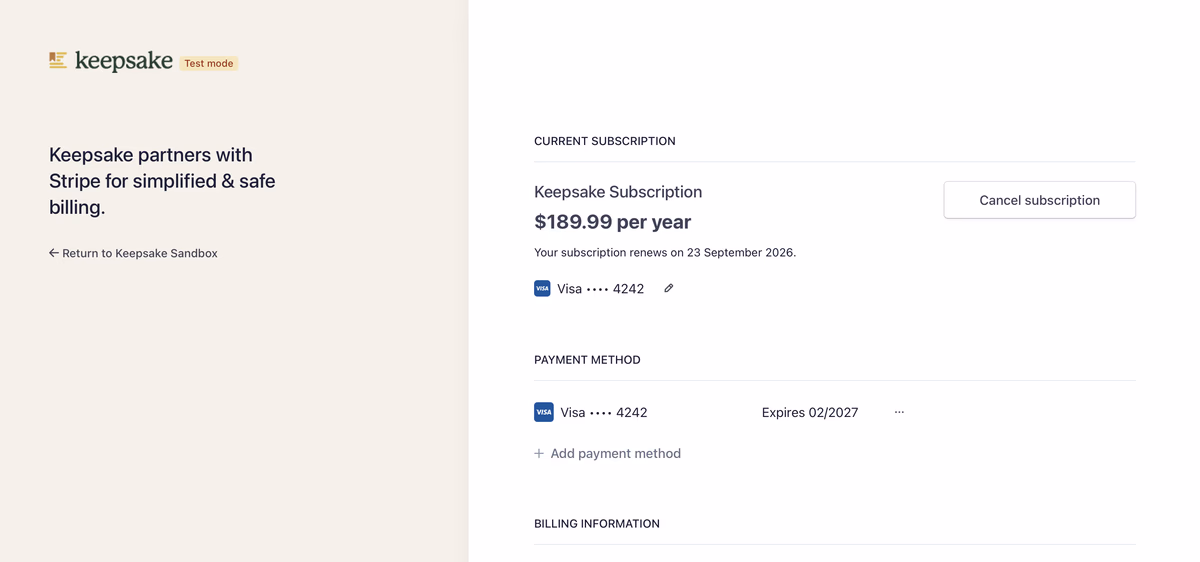Select the $189.99 per year price

(x=612, y=222)
